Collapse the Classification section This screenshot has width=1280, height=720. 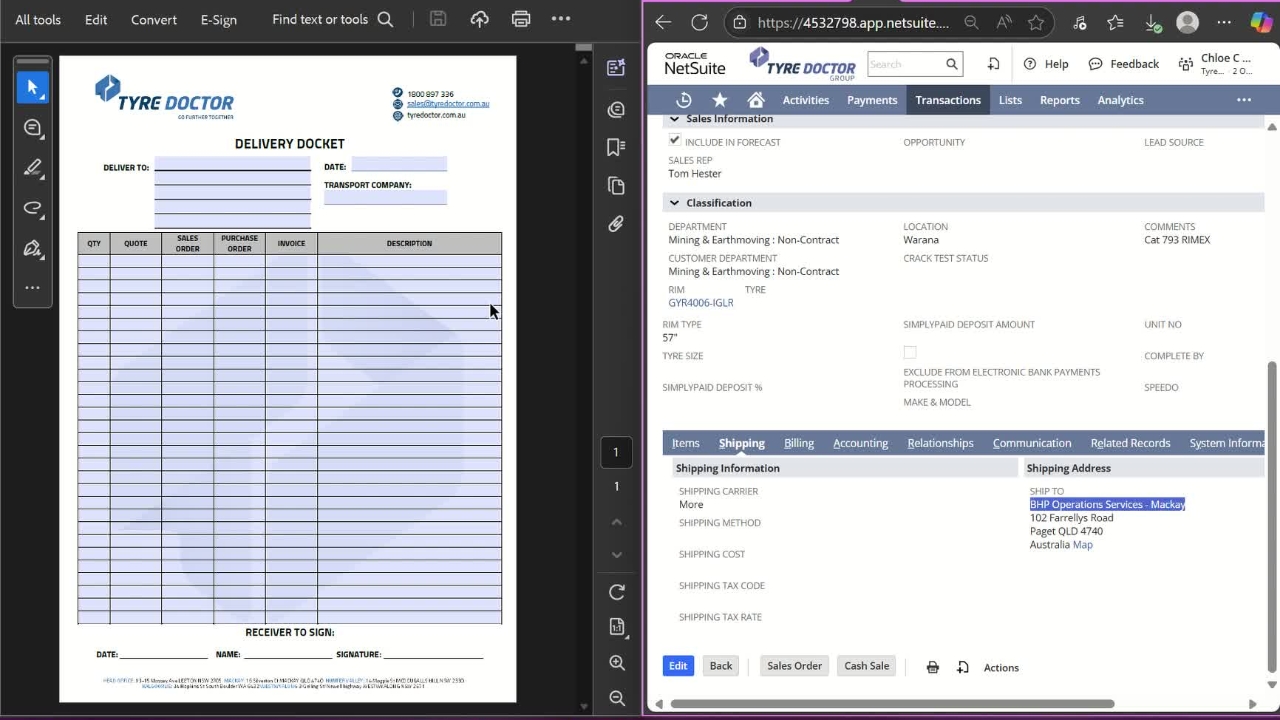pos(674,203)
